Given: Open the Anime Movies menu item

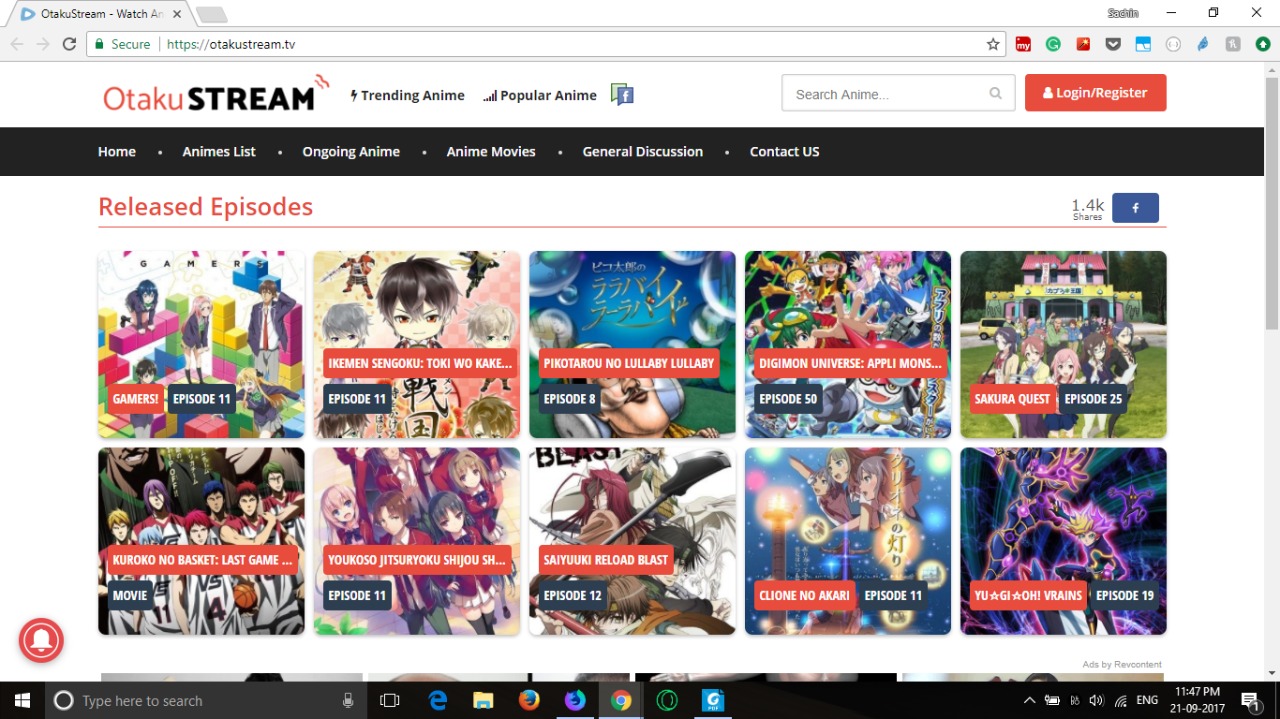Looking at the screenshot, I should (x=491, y=152).
